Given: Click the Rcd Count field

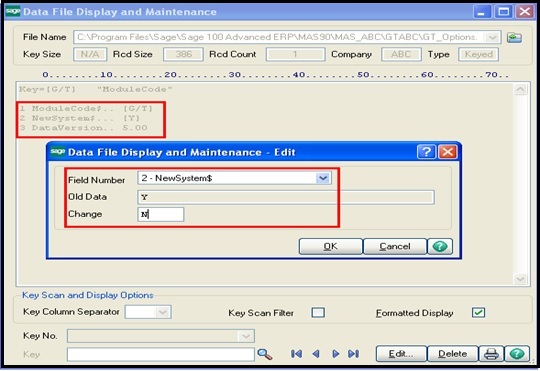Looking at the screenshot, I should pyautogui.click(x=295, y=54).
